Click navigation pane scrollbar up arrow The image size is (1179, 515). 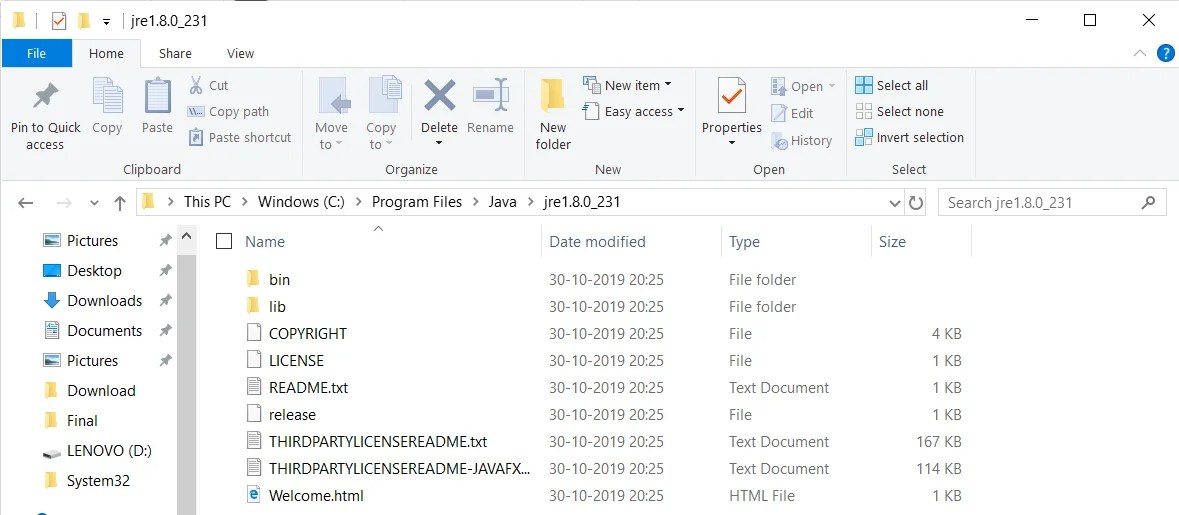tap(186, 238)
